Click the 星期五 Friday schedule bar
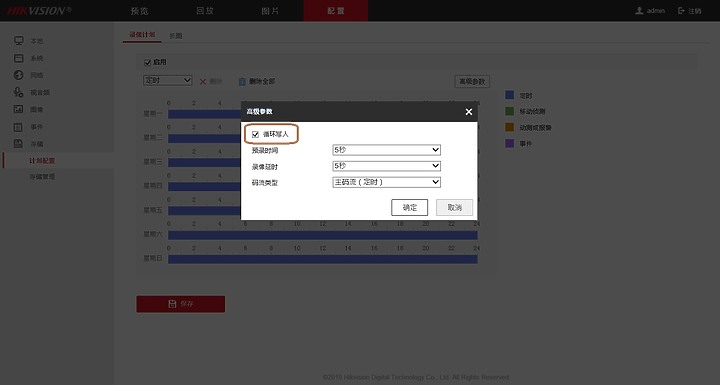 [204, 211]
